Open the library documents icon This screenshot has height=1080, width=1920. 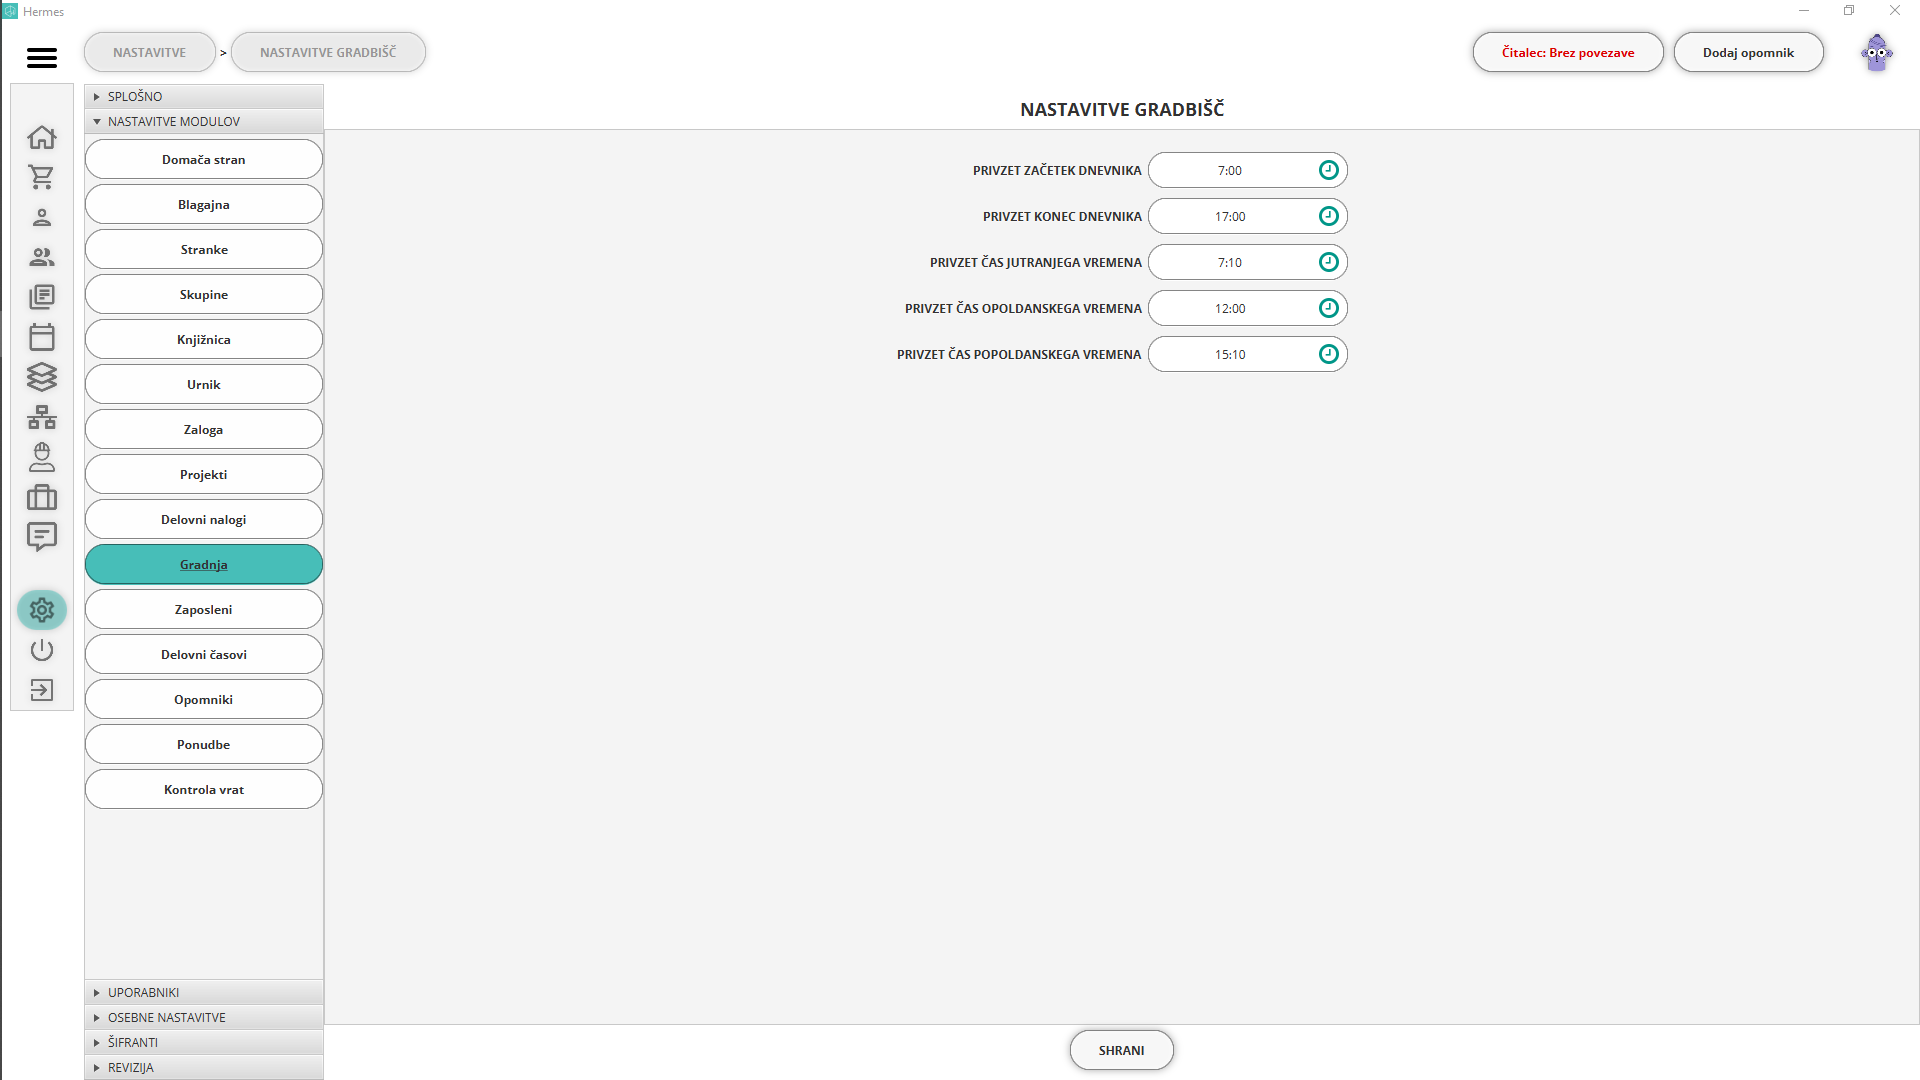pyautogui.click(x=42, y=297)
